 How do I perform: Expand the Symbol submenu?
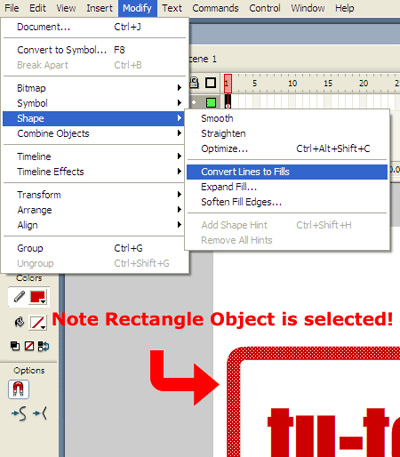94,103
